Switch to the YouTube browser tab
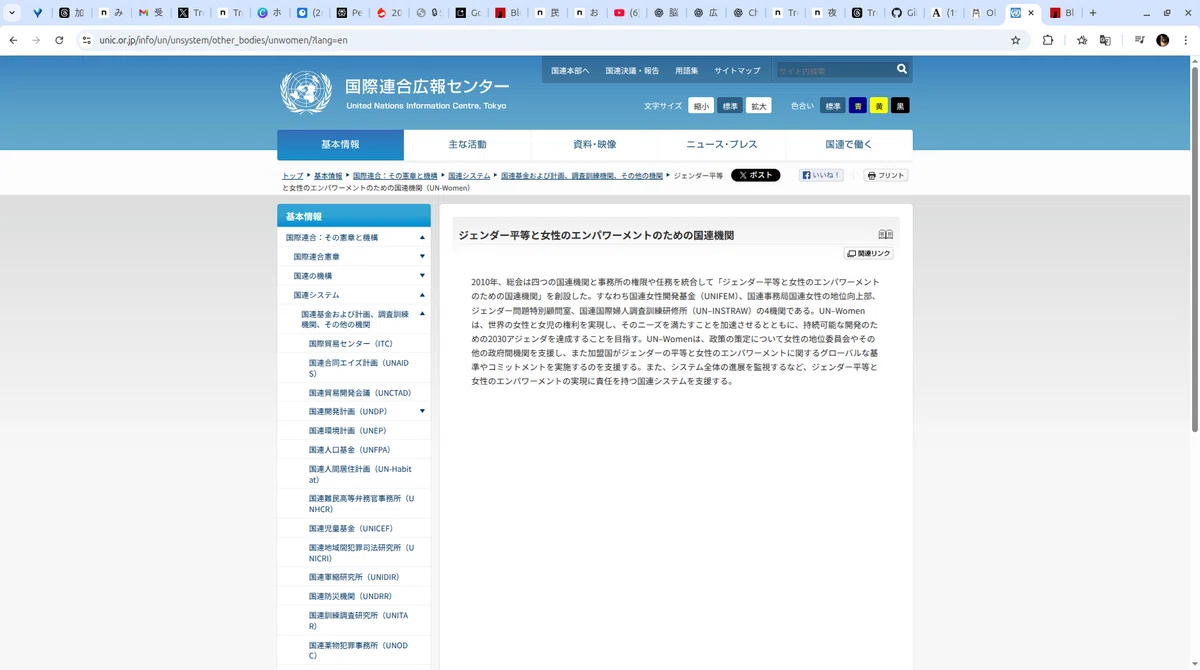This screenshot has height=670, width=1200. pyautogui.click(x=625, y=13)
